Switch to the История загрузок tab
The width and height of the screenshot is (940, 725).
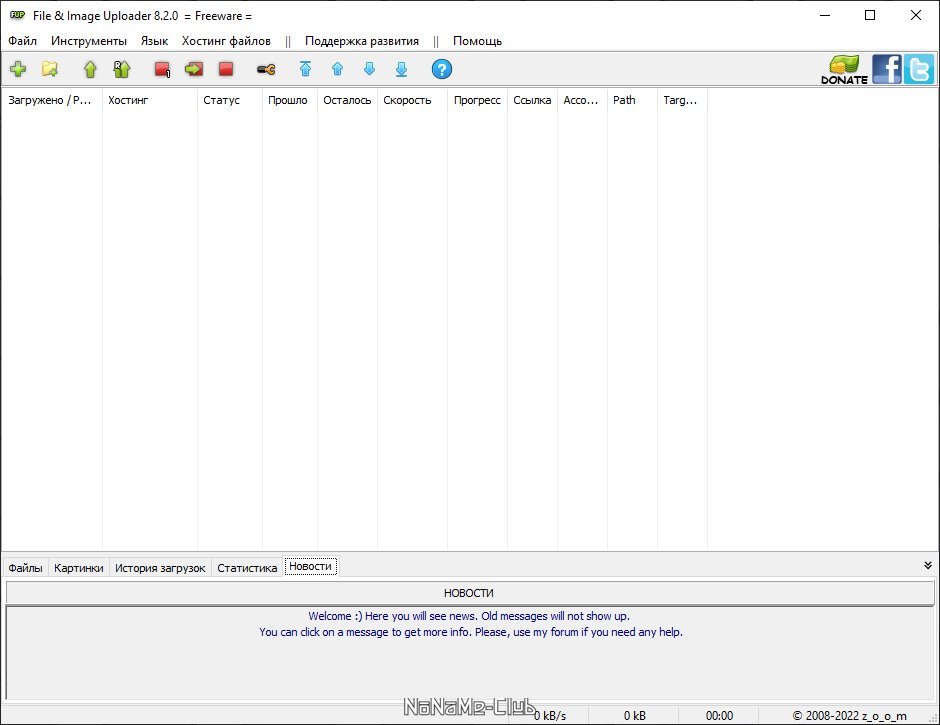pyautogui.click(x=160, y=568)
